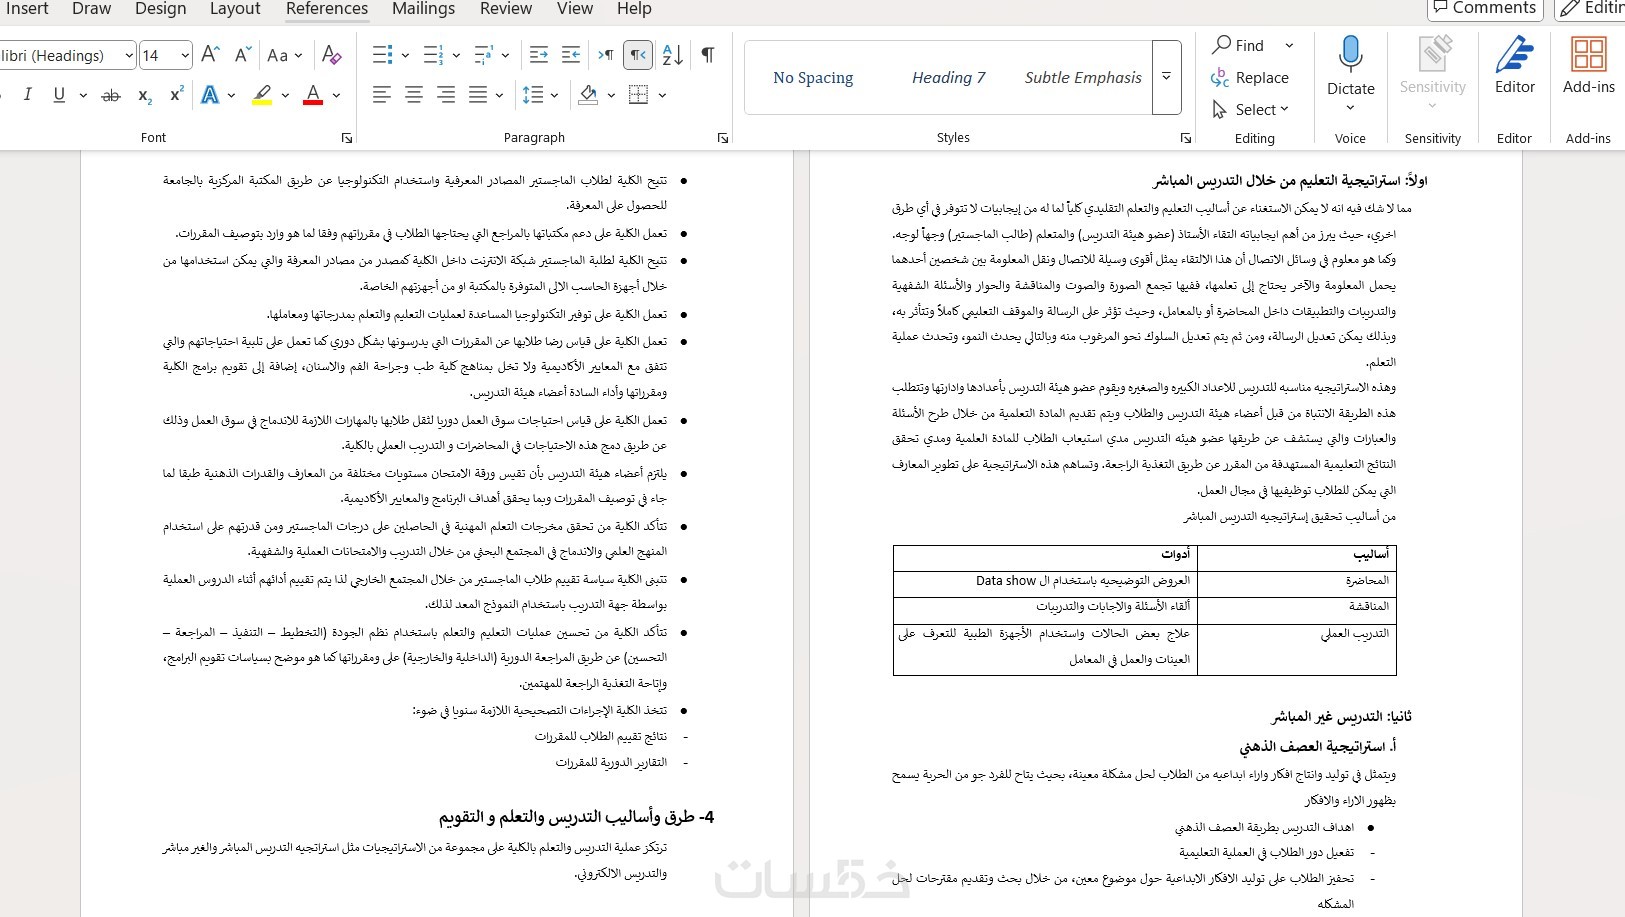Clear all formatting from selection
This screenshot has height=917, width=1625.
(x=332, y=55)
